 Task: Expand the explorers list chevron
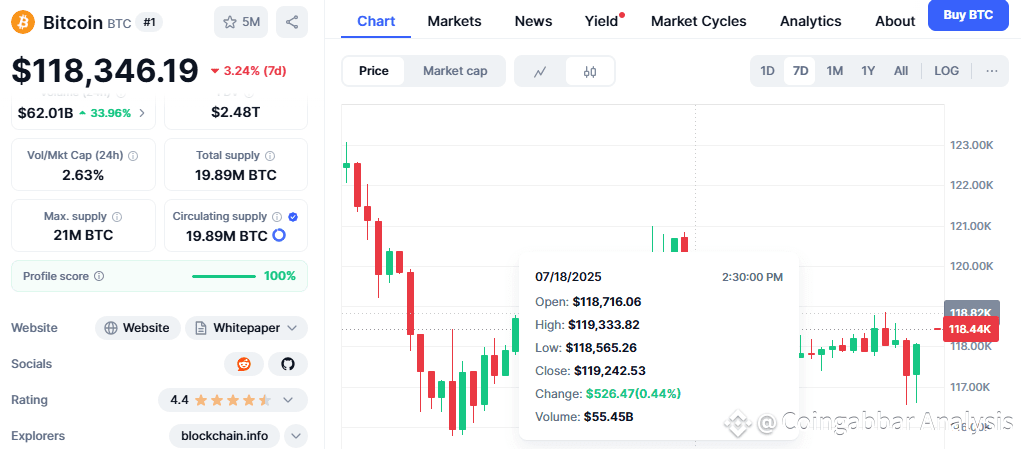[x=296, y=436]
